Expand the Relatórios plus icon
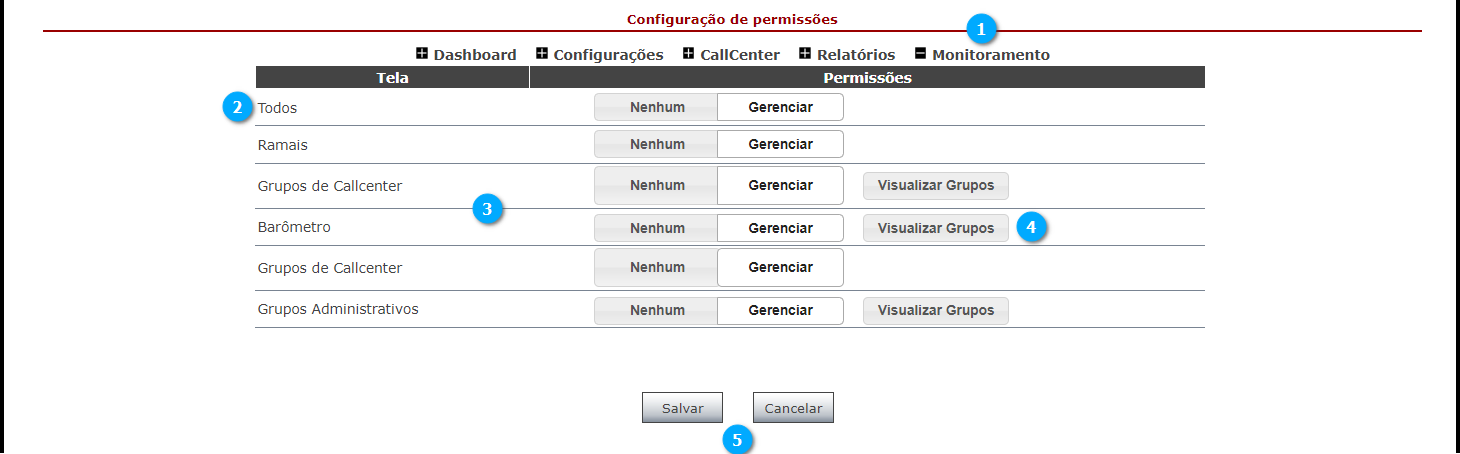1460x454 pixels. 805,54
